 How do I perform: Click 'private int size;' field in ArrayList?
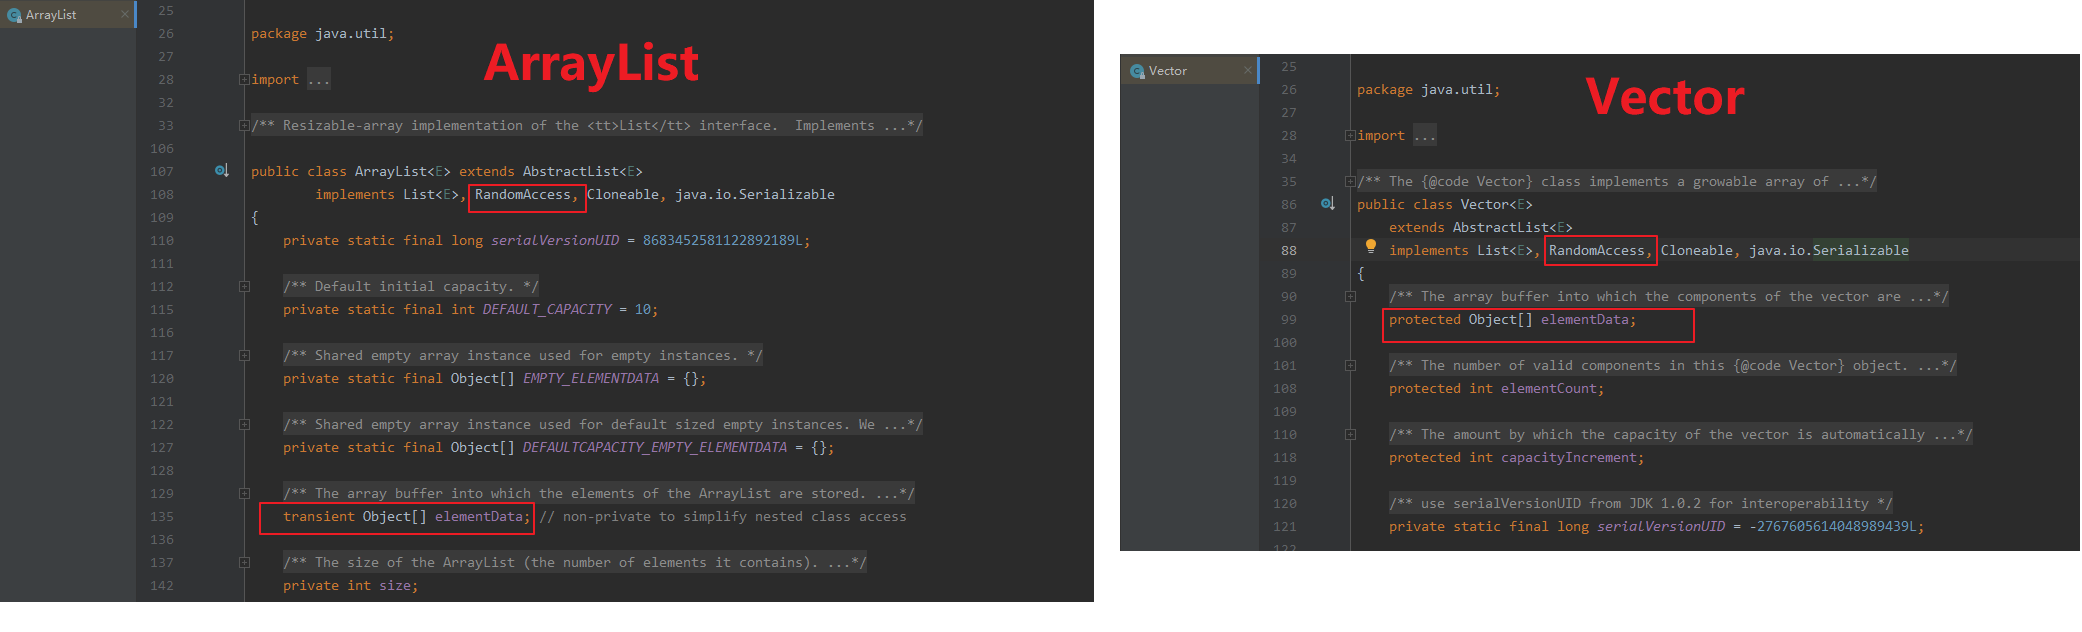(x=351, y=585)
